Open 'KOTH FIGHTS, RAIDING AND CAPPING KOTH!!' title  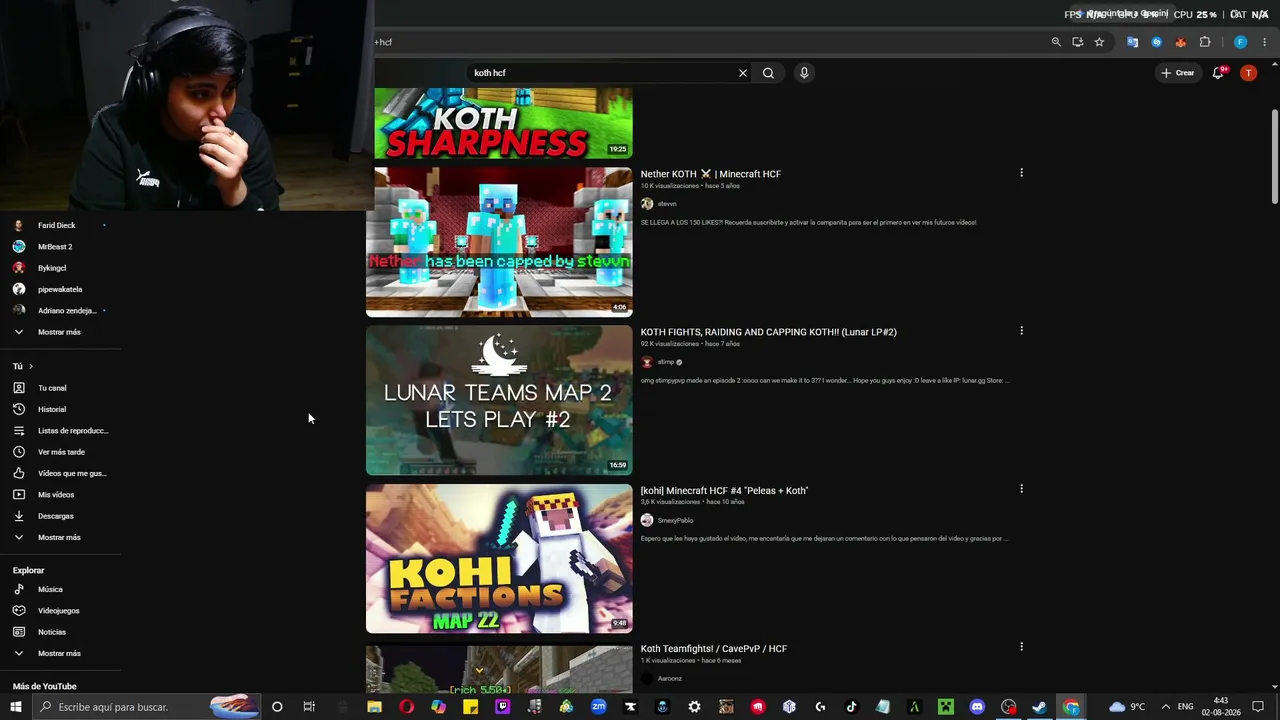[769, 332]
